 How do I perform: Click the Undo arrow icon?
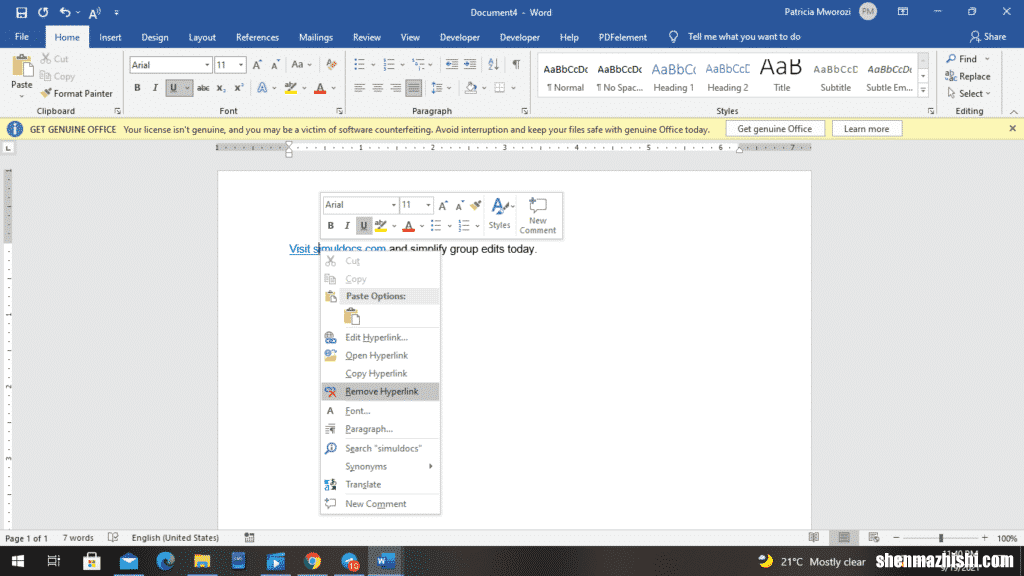(x=65, y=12)
